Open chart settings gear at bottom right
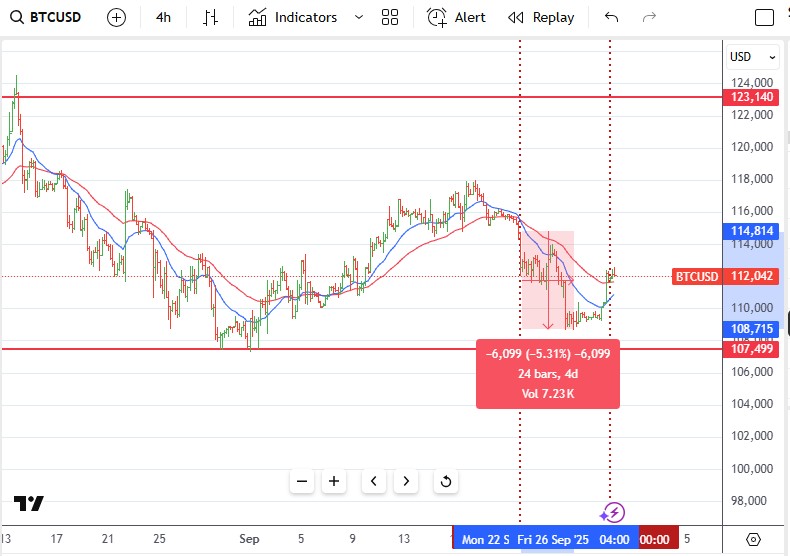This screenshot has width=790, height=556. pos(753,539)
